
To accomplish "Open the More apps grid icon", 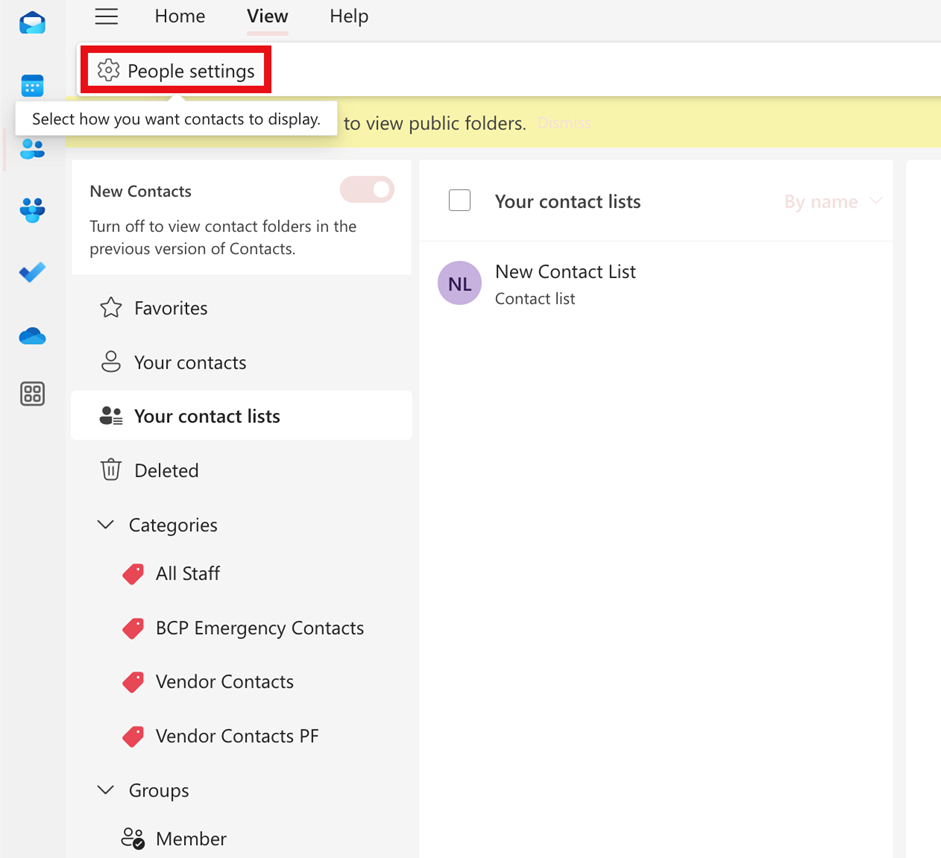I will point(32,394).
